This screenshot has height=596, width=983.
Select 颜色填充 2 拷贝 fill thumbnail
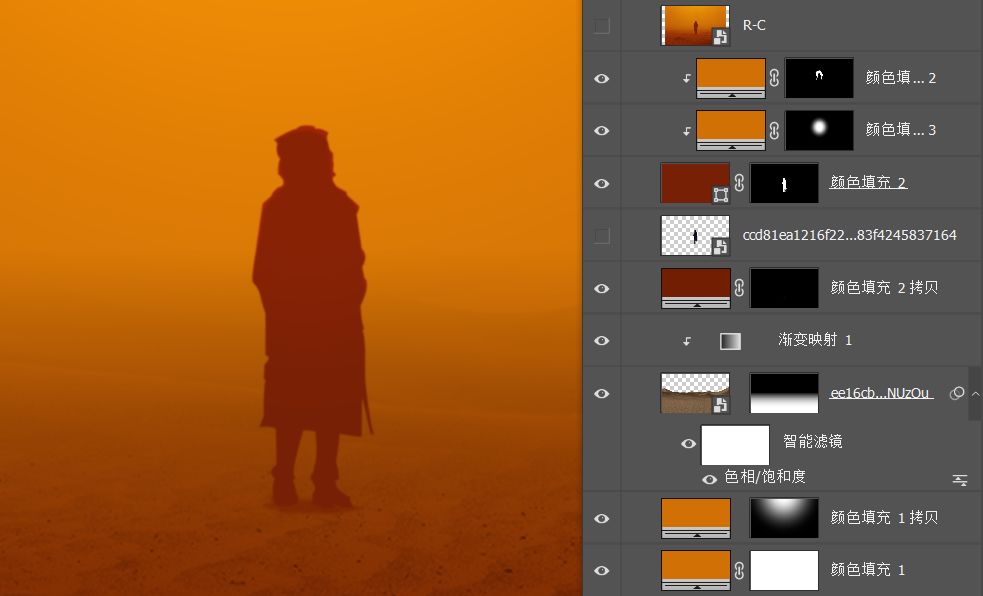coord(695,288)
